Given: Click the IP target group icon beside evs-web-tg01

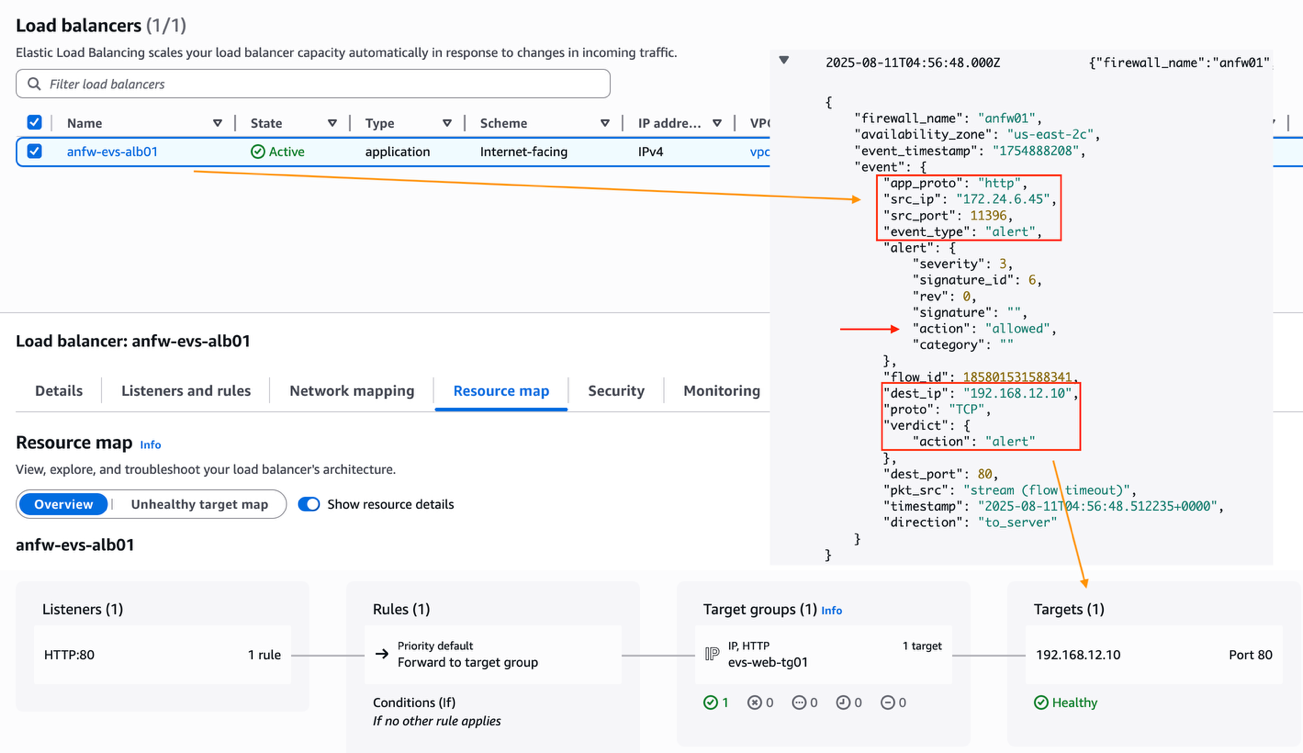Looking at the screenshot, I should tap(712, 654).
